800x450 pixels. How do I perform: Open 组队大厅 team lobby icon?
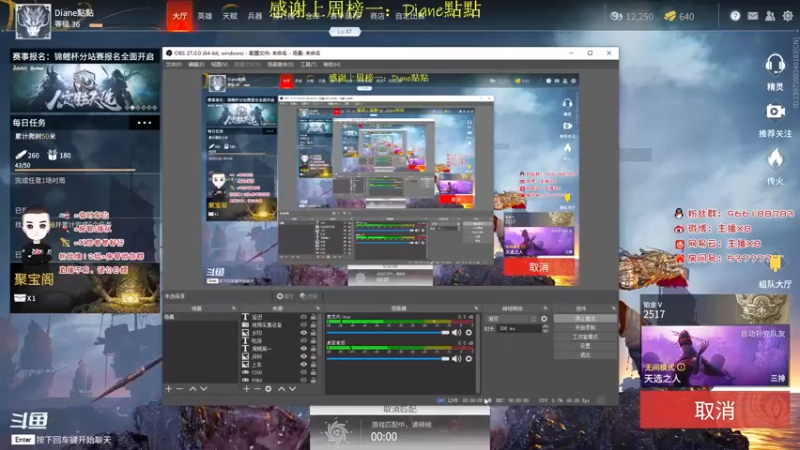(775, 263)
